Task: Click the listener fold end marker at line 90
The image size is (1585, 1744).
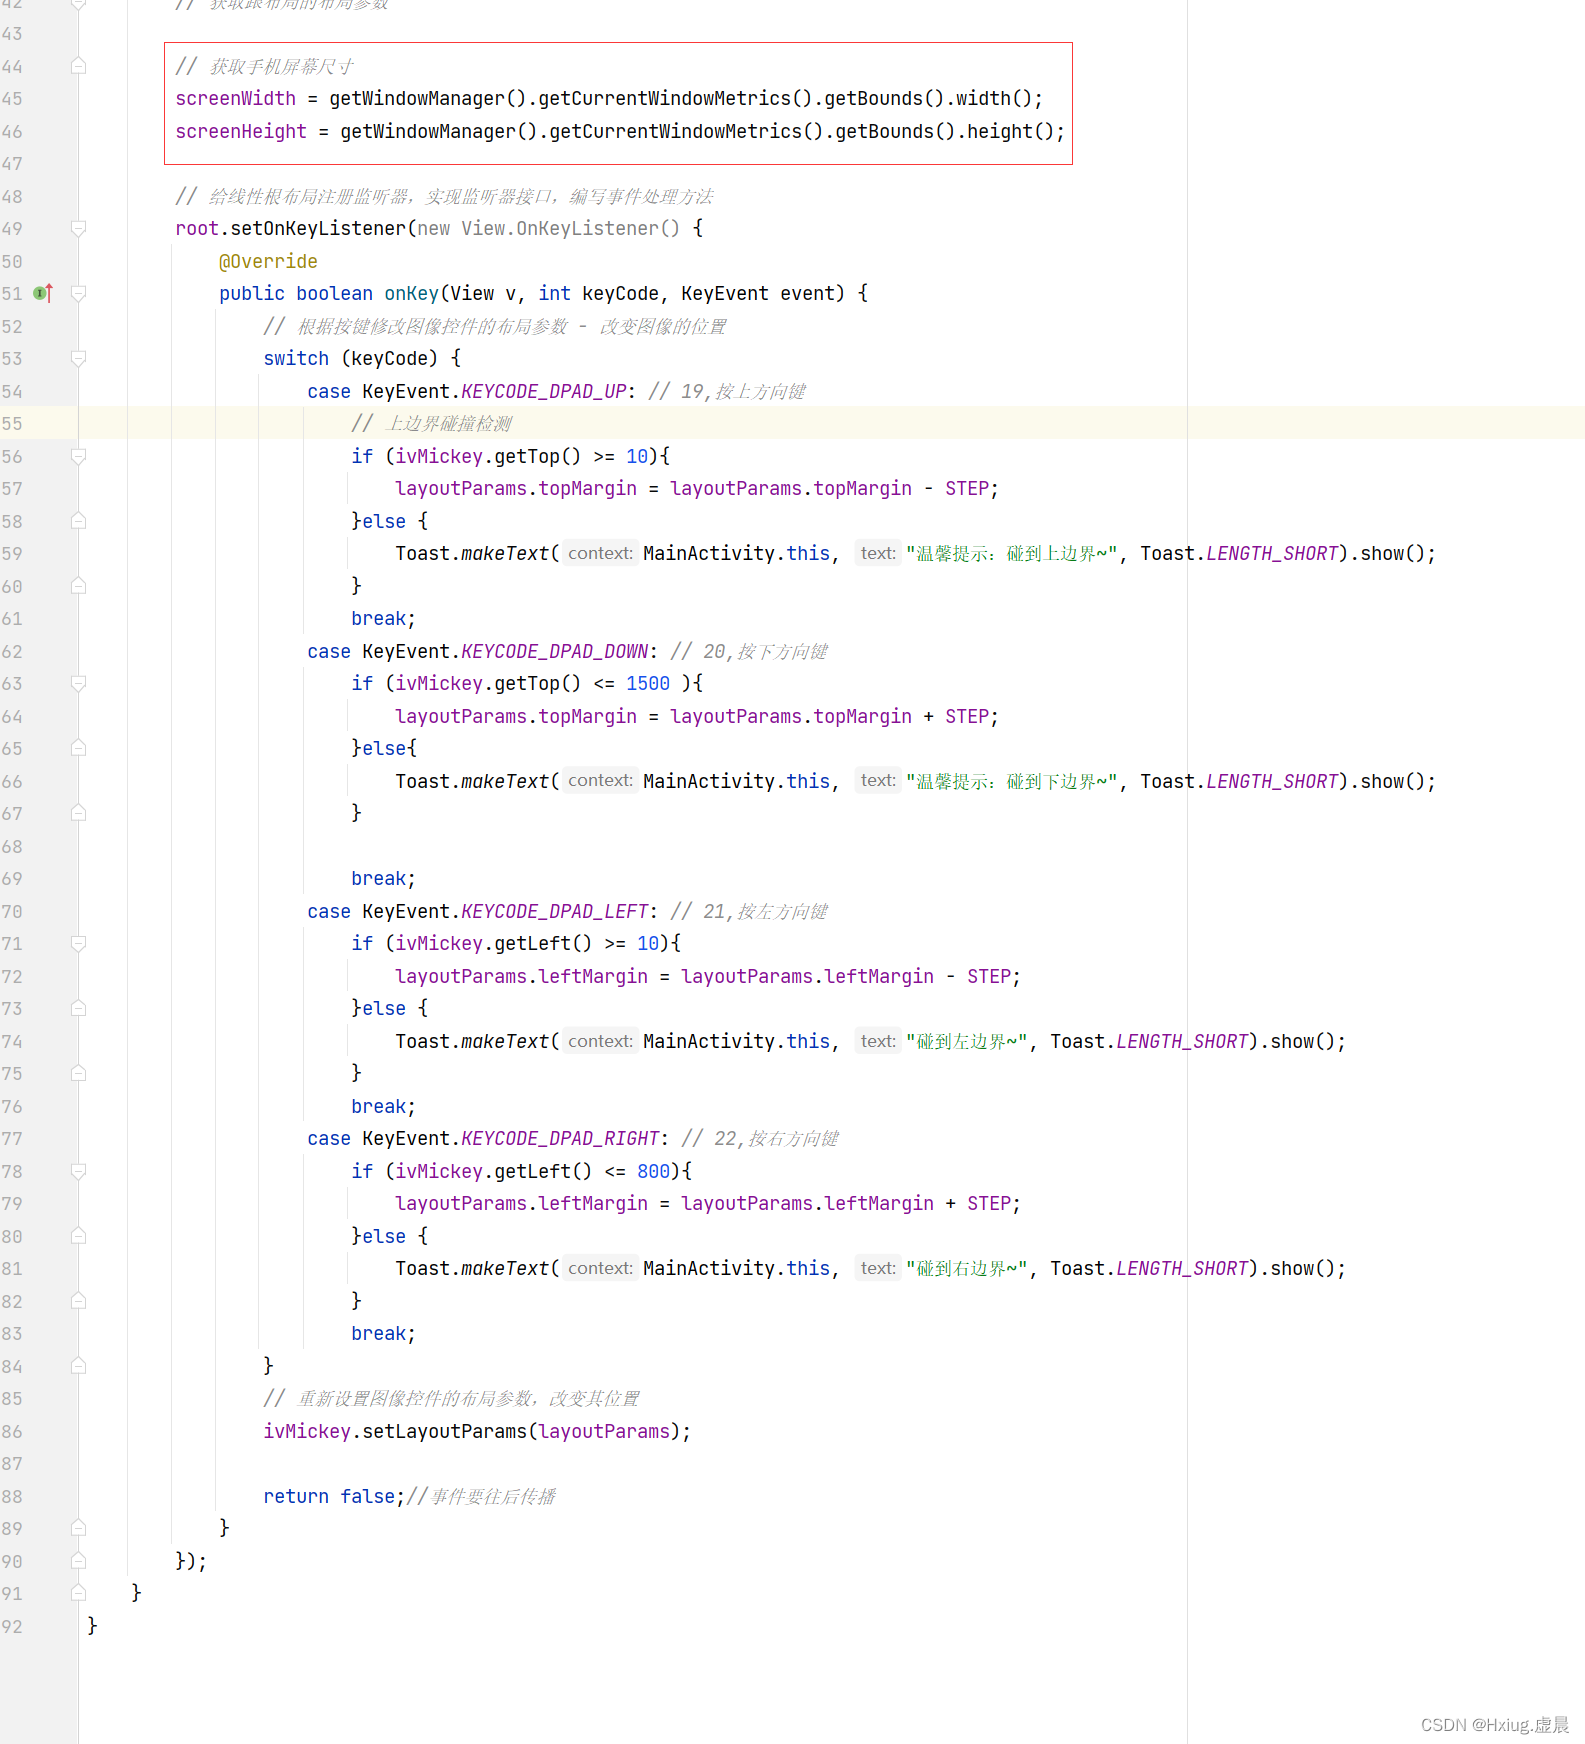Action: pos(78,1561)
